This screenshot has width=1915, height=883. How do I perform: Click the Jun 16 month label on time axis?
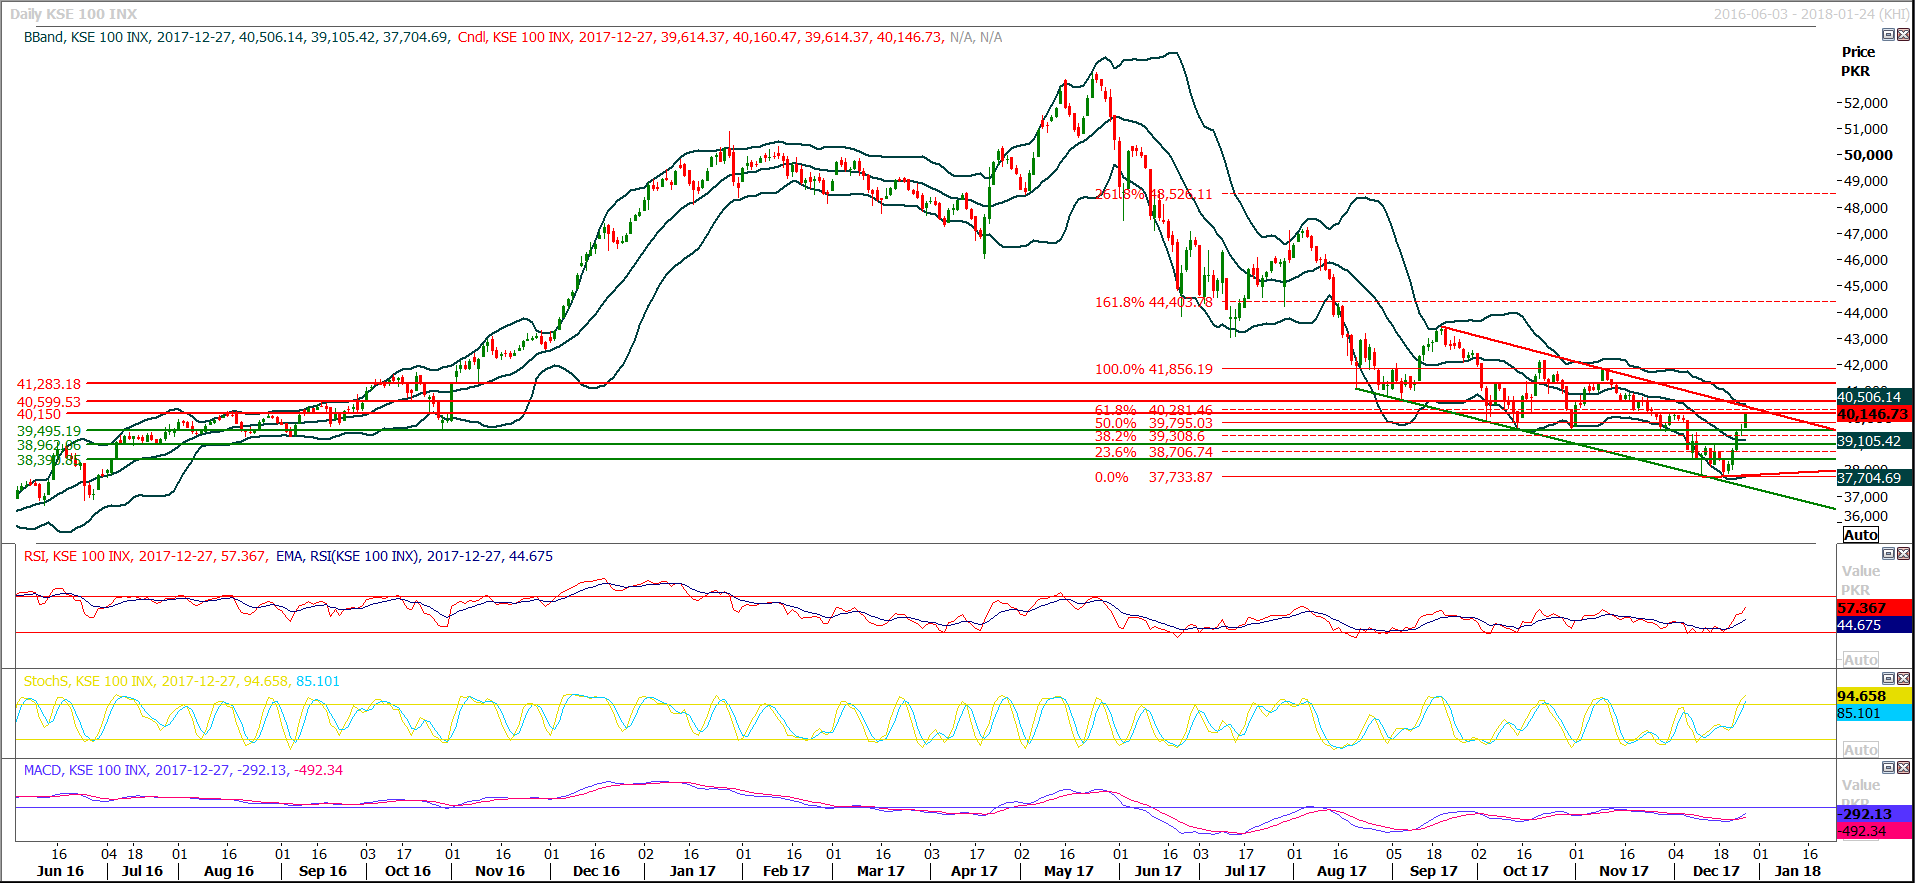pos(60,871)
